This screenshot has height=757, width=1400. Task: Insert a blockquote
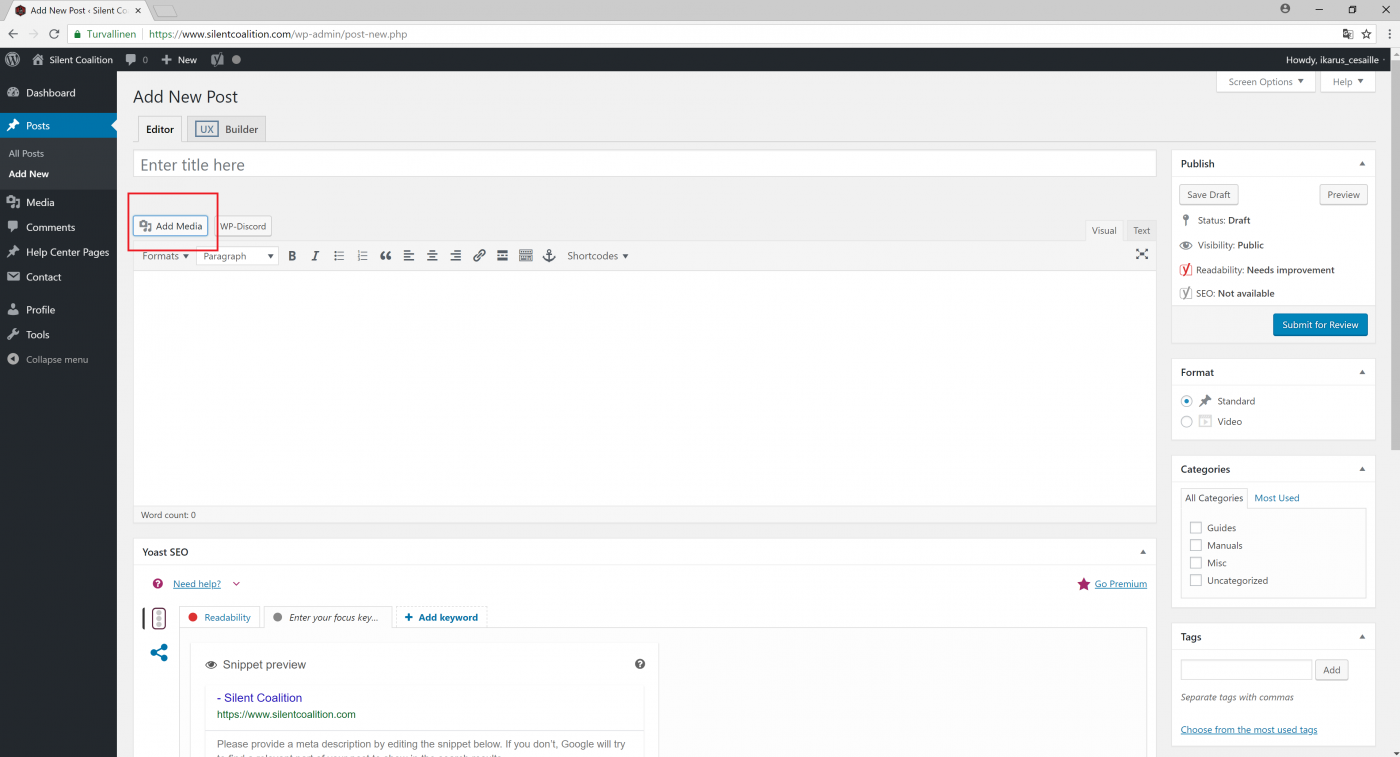(x=385, y=256)
